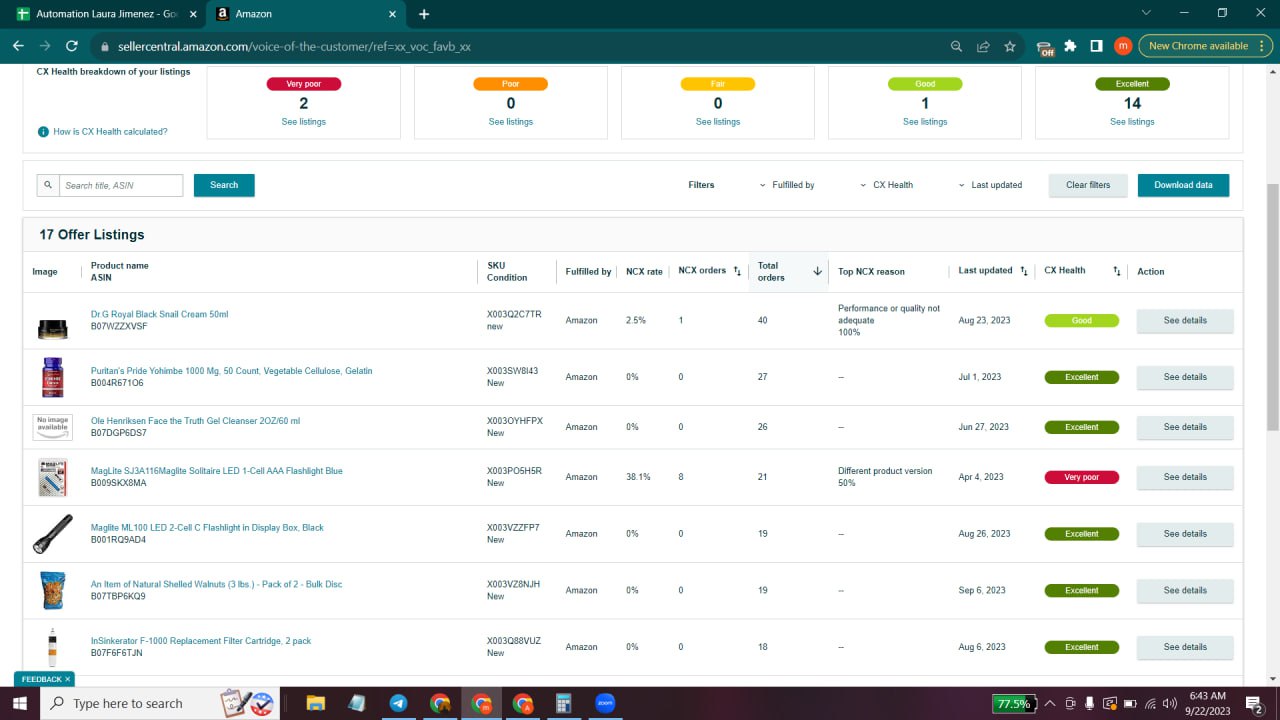Image resolution: width=1280 pixels, height=720 pixels.
Task: Open the extension marked Off
Action: [x=1045, y=47]
